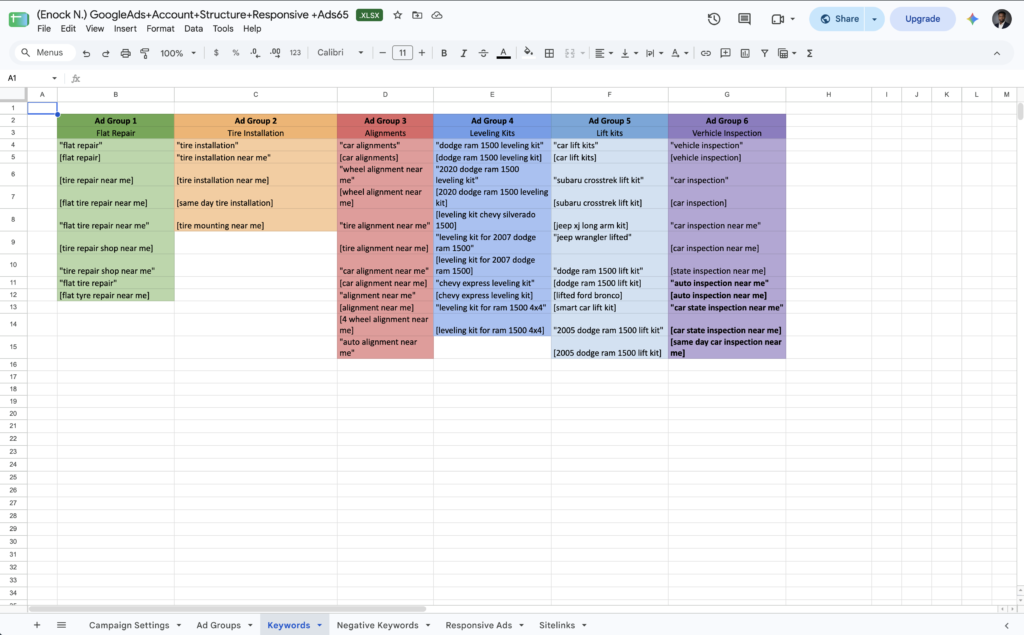The height and width of the screenshot is (635, 1024).
Task: Decrease font size with the minus button
Action: tap(383, 54)
